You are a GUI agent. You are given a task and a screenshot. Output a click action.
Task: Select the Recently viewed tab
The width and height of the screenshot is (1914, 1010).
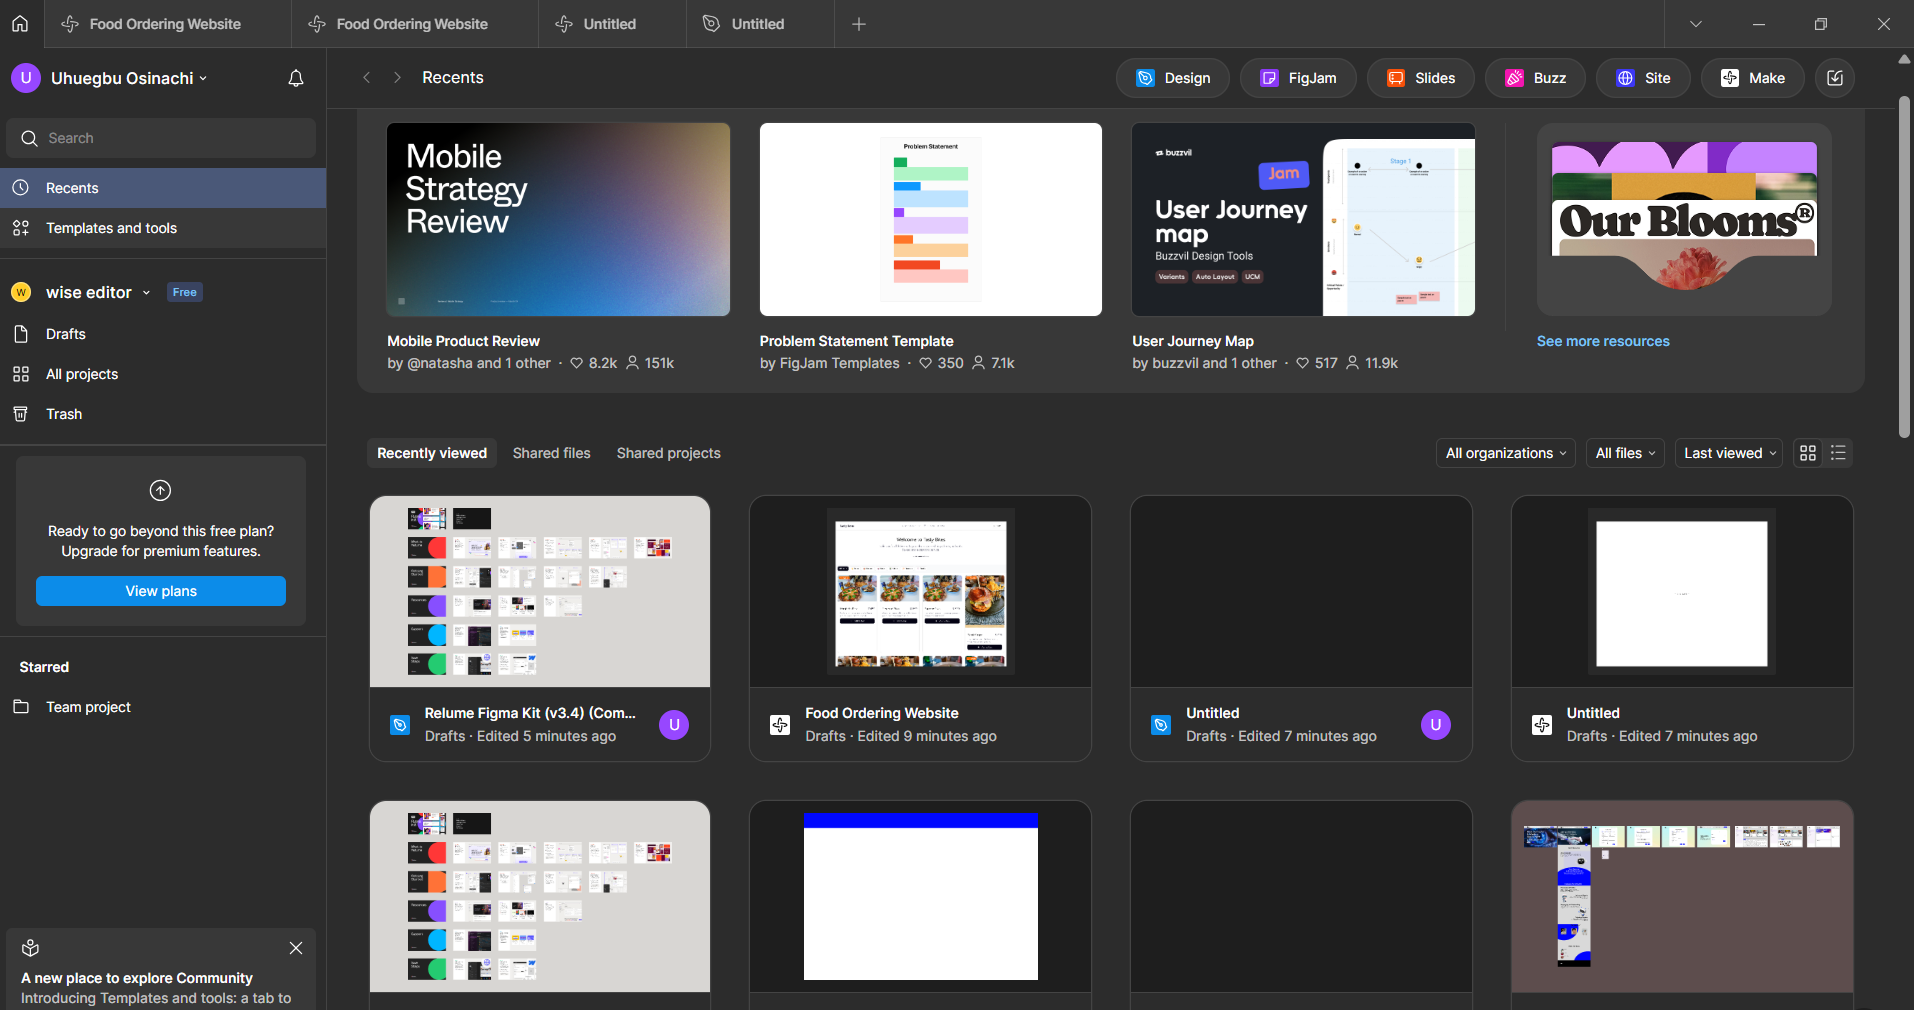pyautogui.click(x=432, y=453)
